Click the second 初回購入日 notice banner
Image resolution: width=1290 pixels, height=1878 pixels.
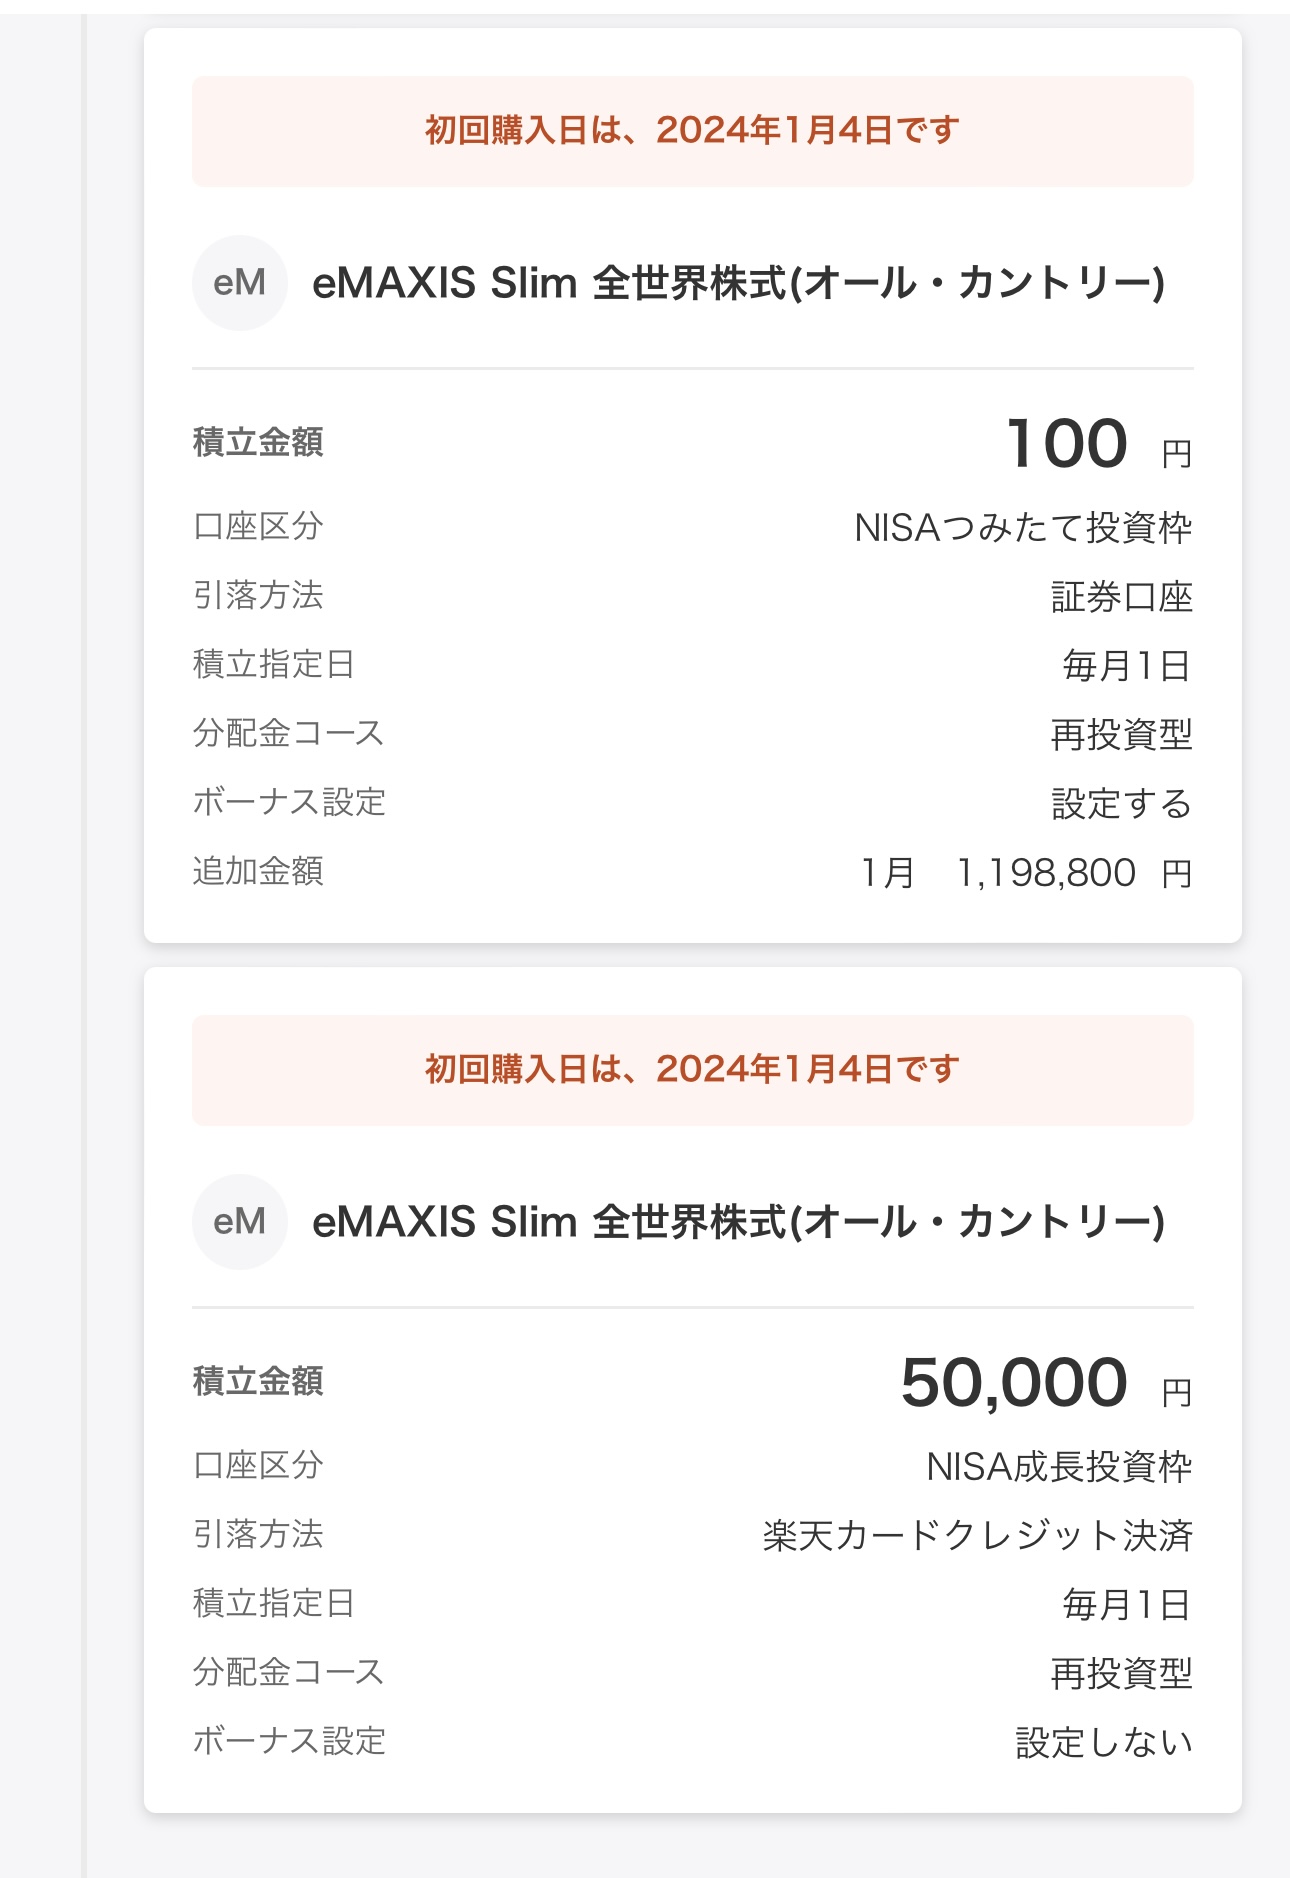pyautogui.click(x=693, y=1070)
